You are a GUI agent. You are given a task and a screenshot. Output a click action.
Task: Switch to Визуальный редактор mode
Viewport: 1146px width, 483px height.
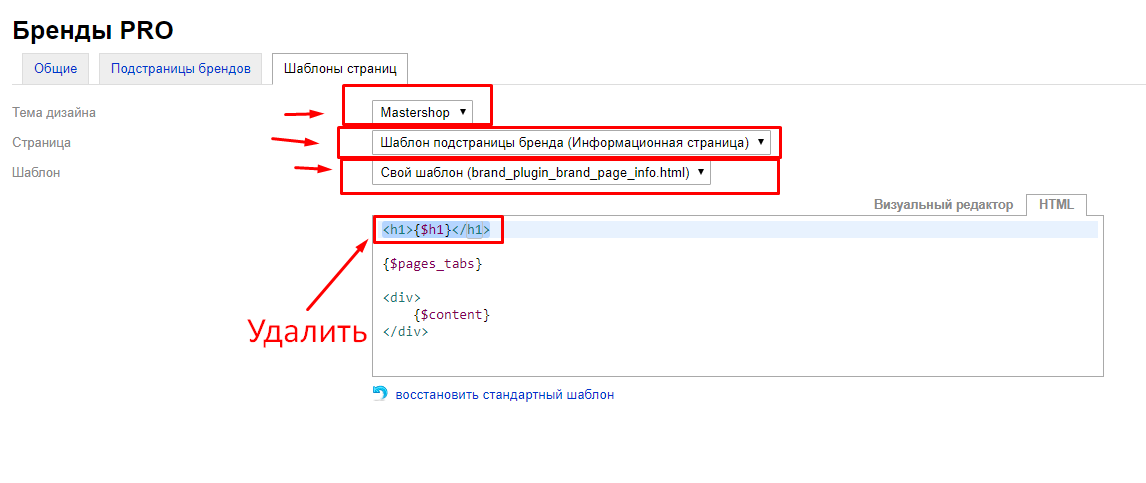943,204
